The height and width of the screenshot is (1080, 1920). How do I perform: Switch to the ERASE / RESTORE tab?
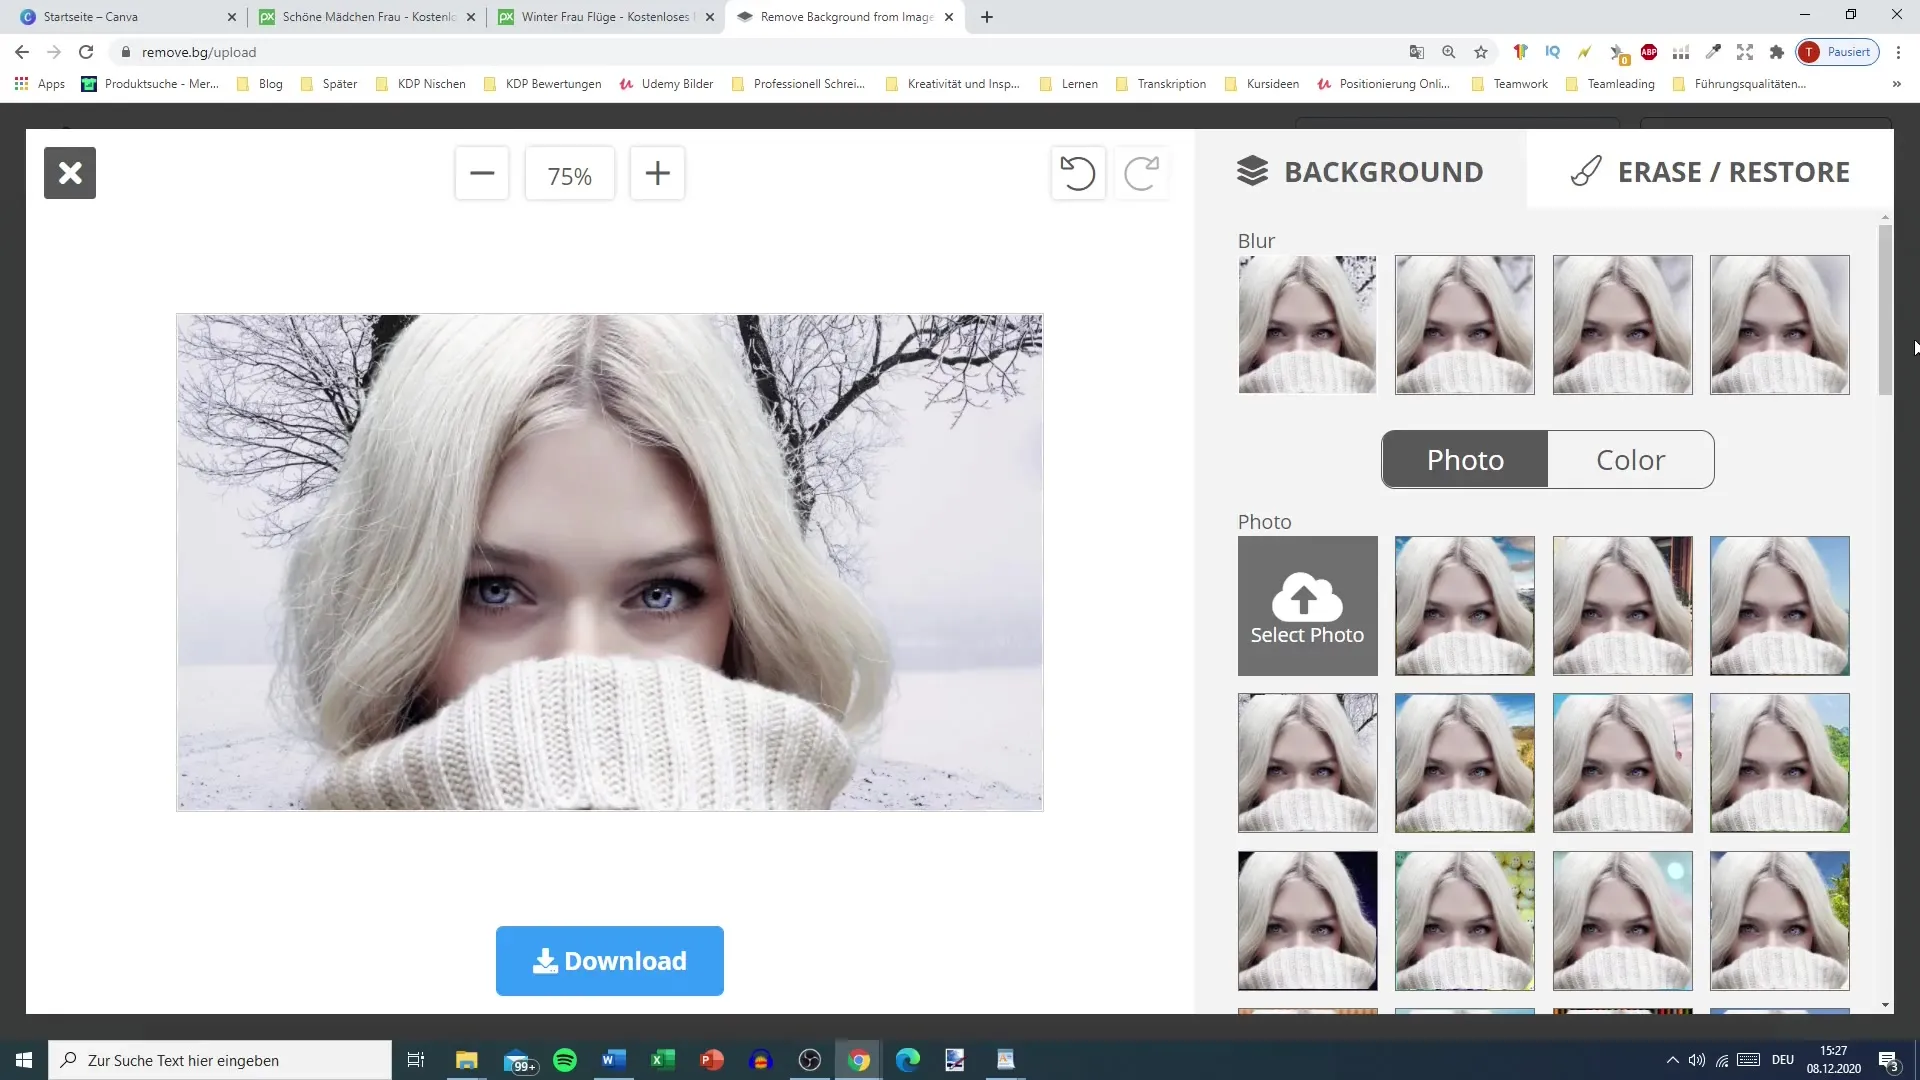(1710, 172)
